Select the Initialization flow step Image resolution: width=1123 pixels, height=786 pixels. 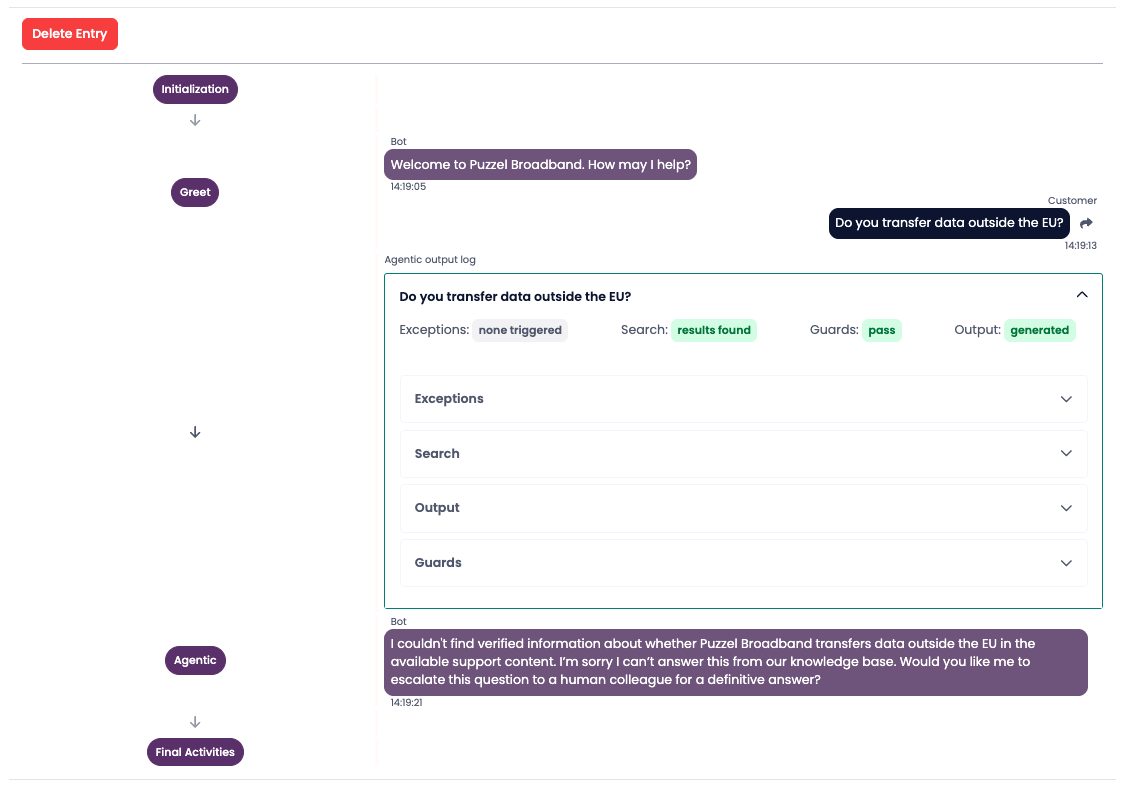(x=195, y=89)
